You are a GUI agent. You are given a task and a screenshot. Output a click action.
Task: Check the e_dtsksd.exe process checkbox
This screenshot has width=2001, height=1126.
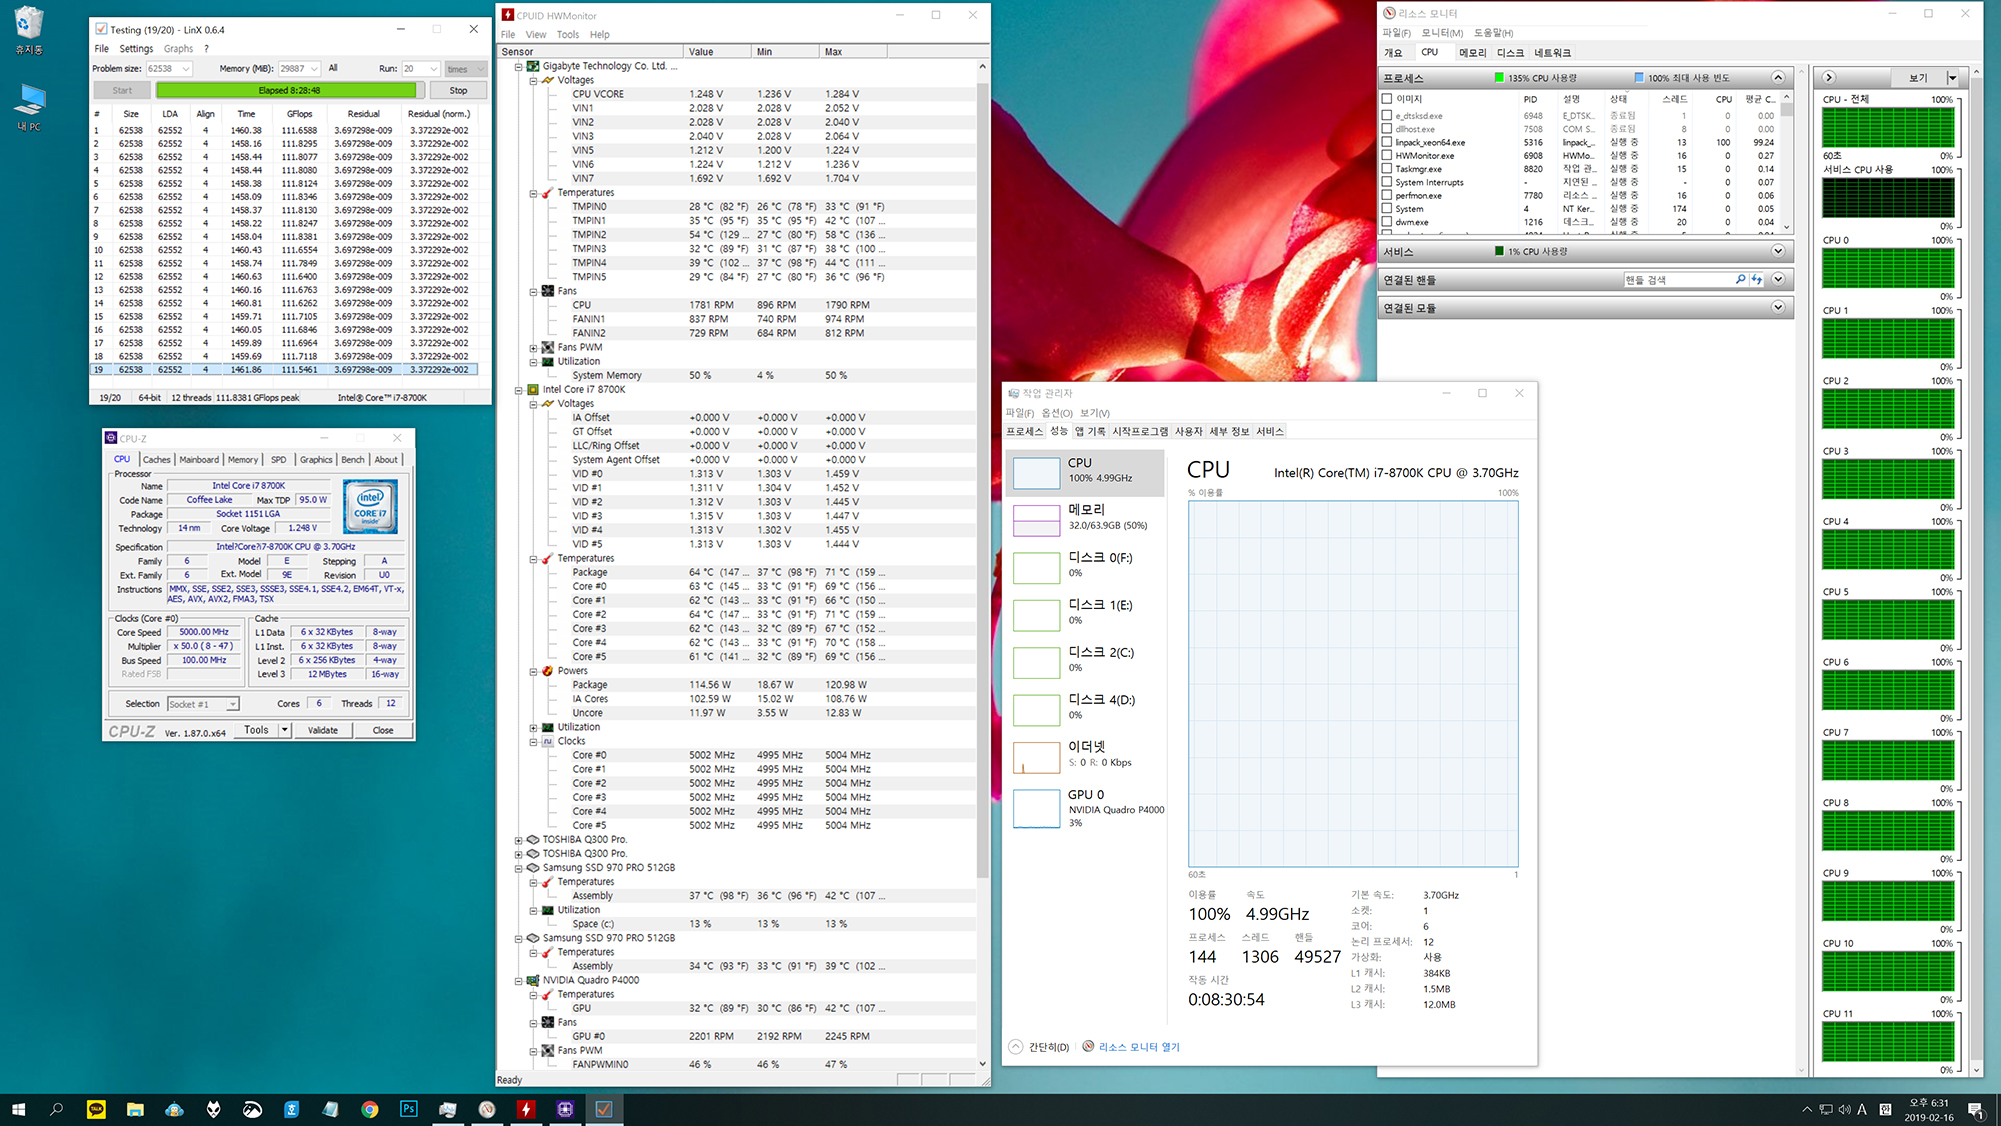pyautogui.click(x=1387, y=115)
